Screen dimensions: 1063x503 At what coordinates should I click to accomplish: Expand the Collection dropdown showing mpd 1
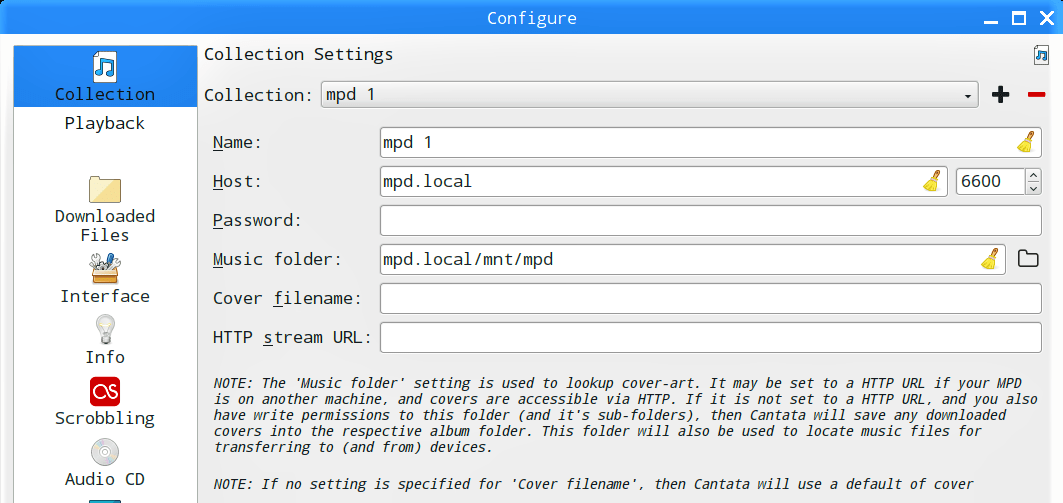pyautogui.click(x=649, y=95)
